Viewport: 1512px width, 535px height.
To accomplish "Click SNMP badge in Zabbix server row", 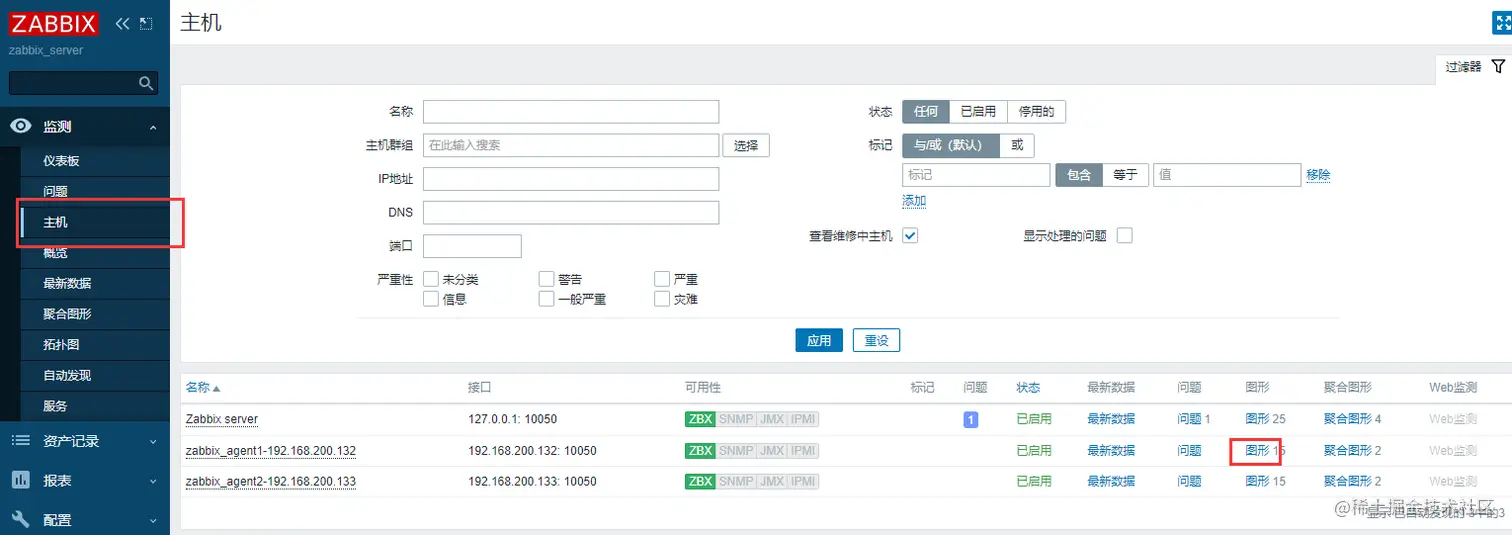I will [x=736, y=419].
